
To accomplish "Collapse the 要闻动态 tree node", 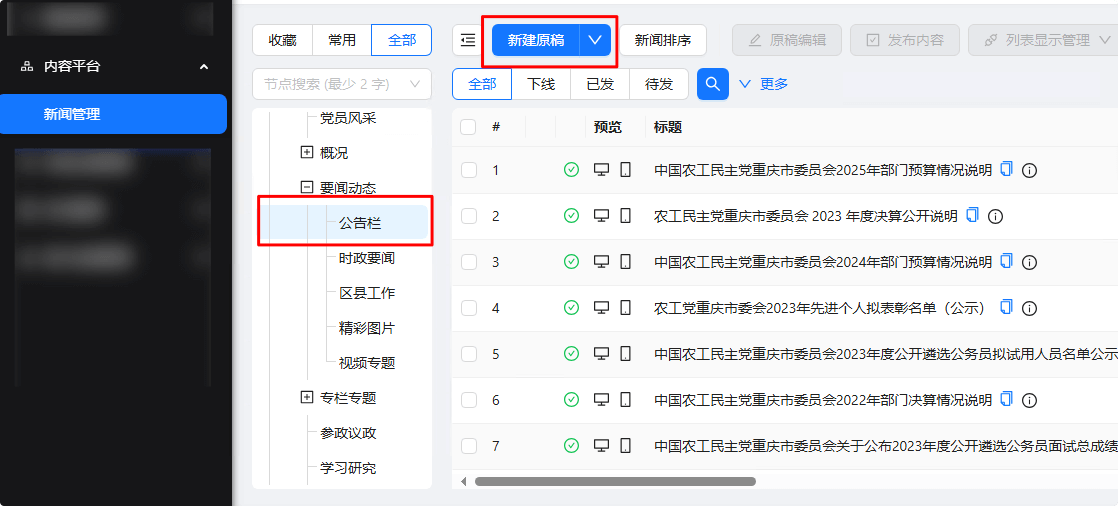I will pos(307,187).
